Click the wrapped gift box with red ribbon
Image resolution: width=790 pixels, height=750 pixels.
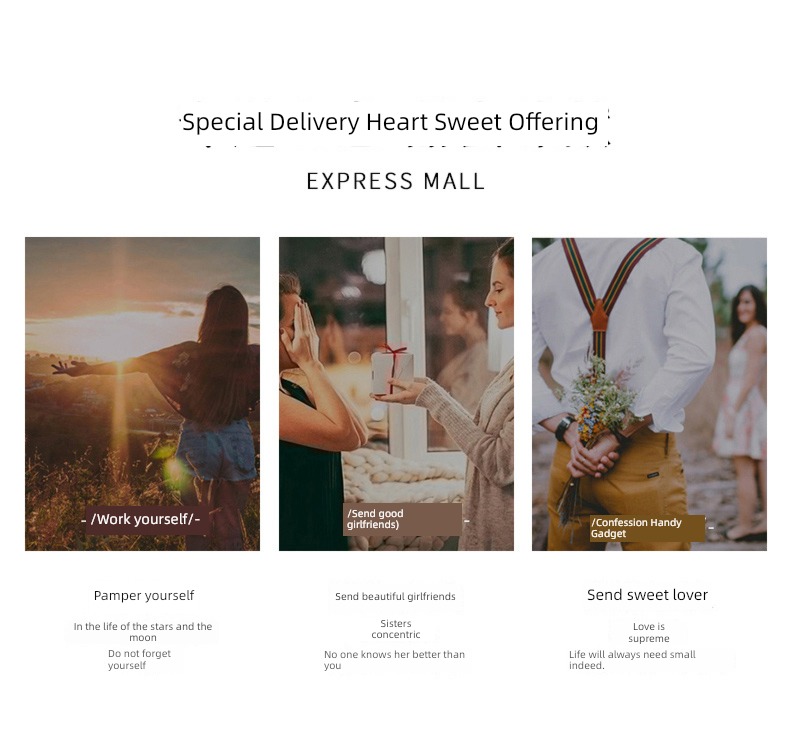tap(393, 371)
